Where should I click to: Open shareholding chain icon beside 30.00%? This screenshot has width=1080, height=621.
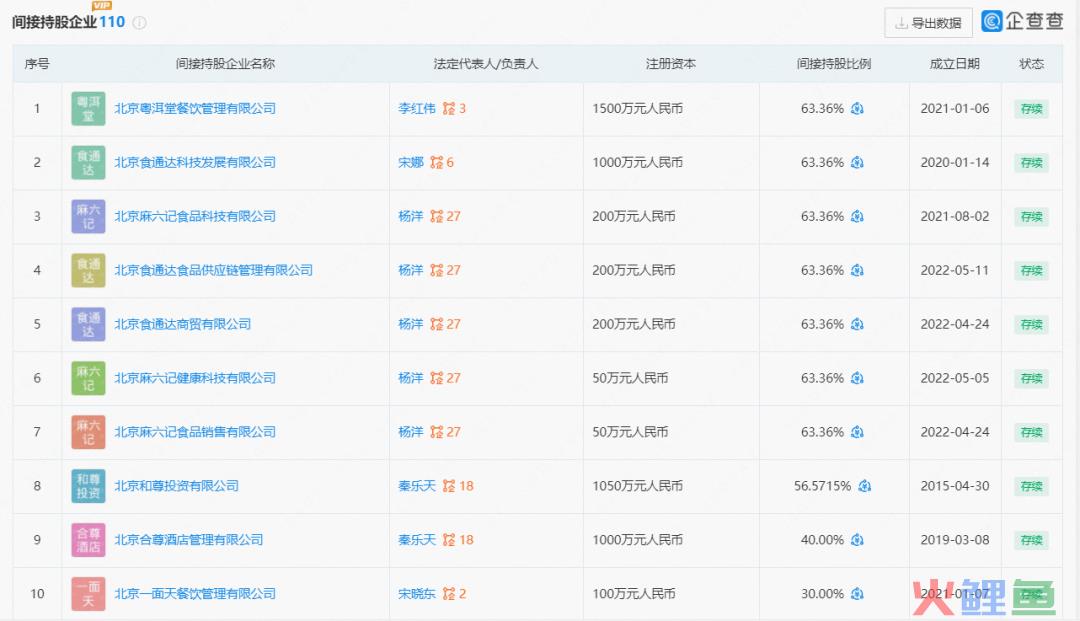pyautogui.click(x=857, y=593)
